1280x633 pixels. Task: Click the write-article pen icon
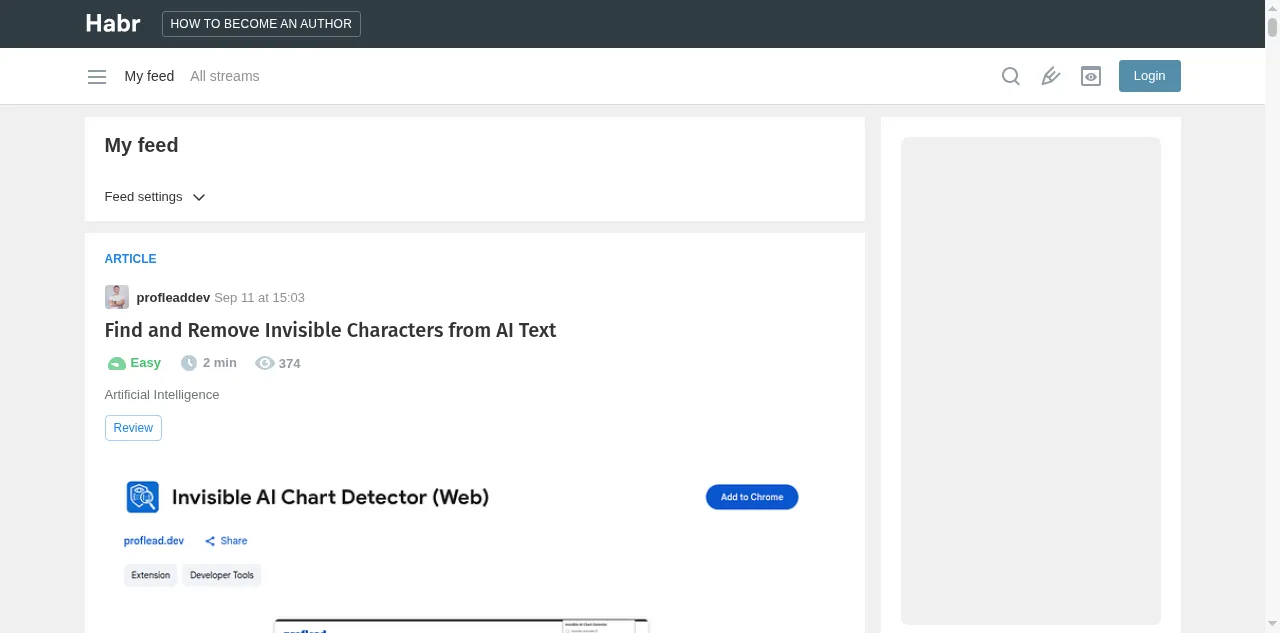pos(1051,76)
